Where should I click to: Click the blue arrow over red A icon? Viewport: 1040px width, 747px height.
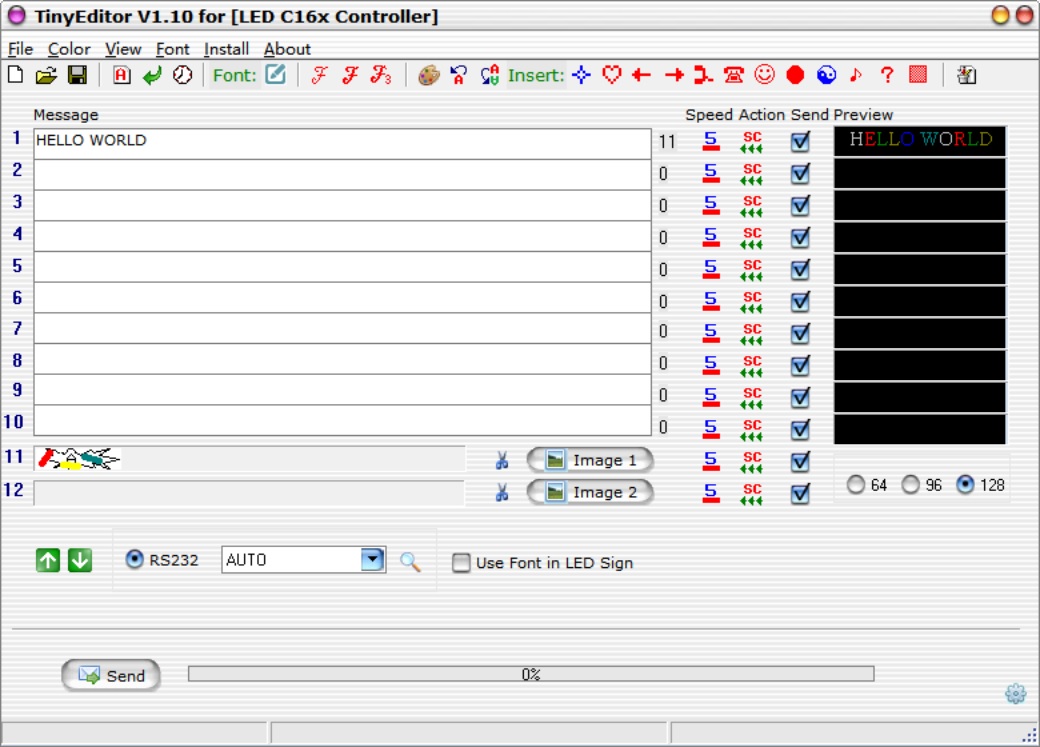(458, 75)
